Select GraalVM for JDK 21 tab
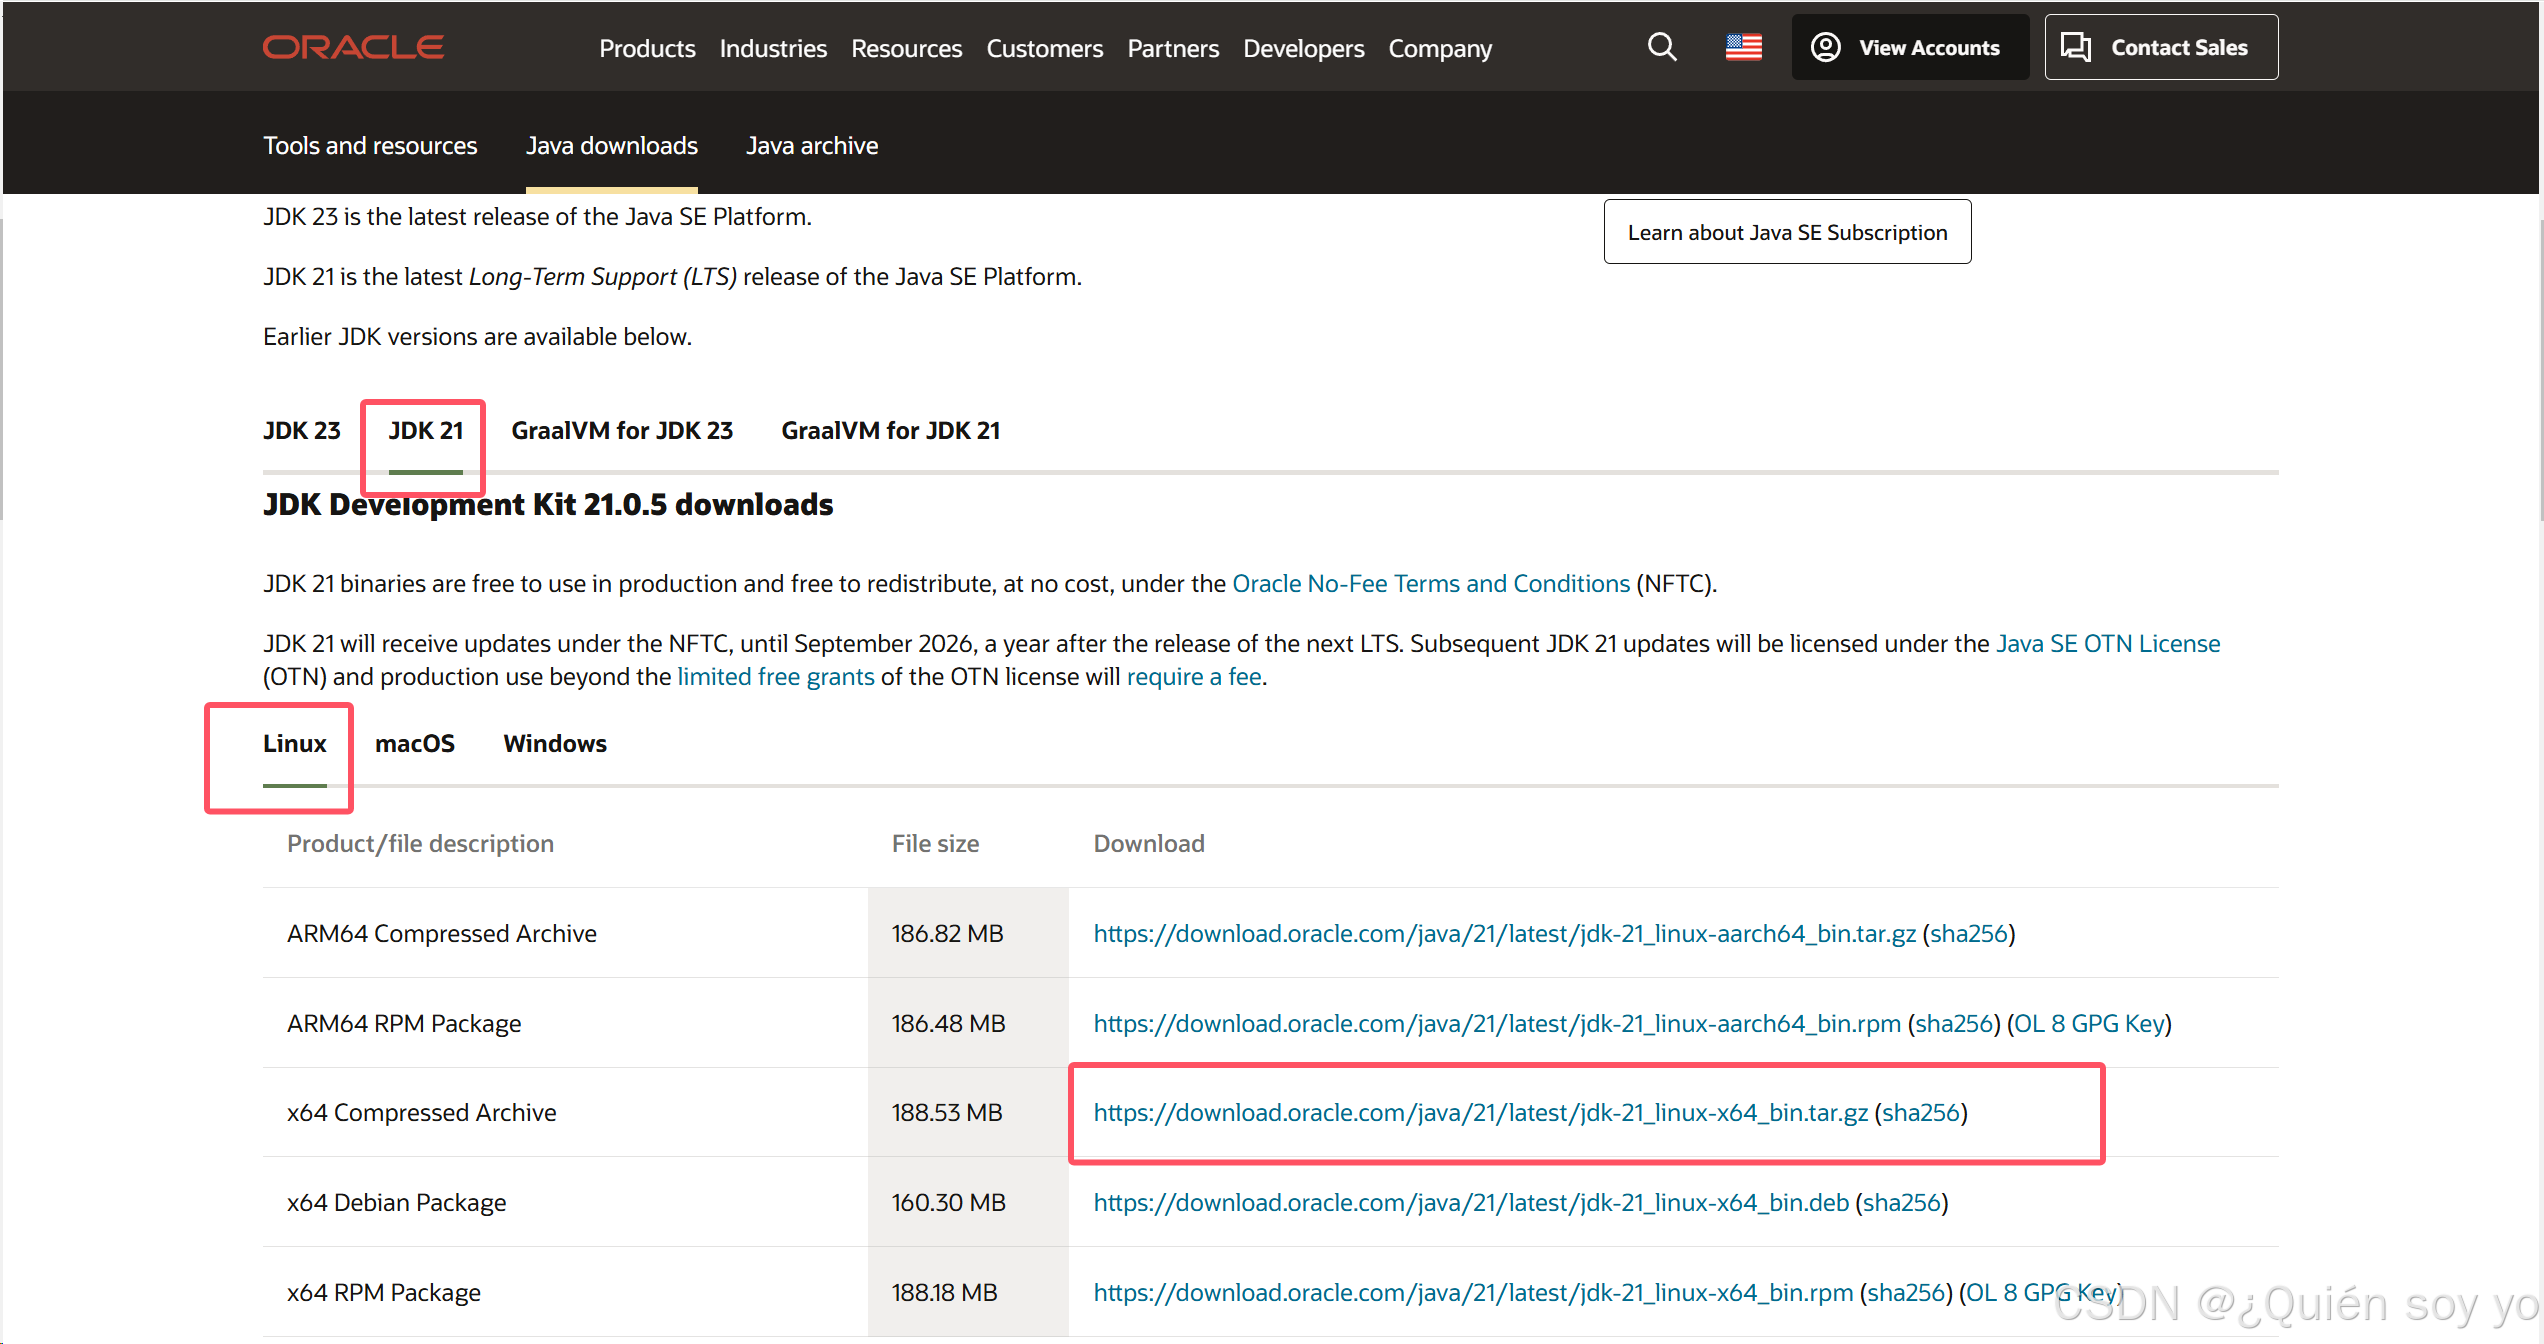Screen dimensions: 2544x1344 click(890, 430)
